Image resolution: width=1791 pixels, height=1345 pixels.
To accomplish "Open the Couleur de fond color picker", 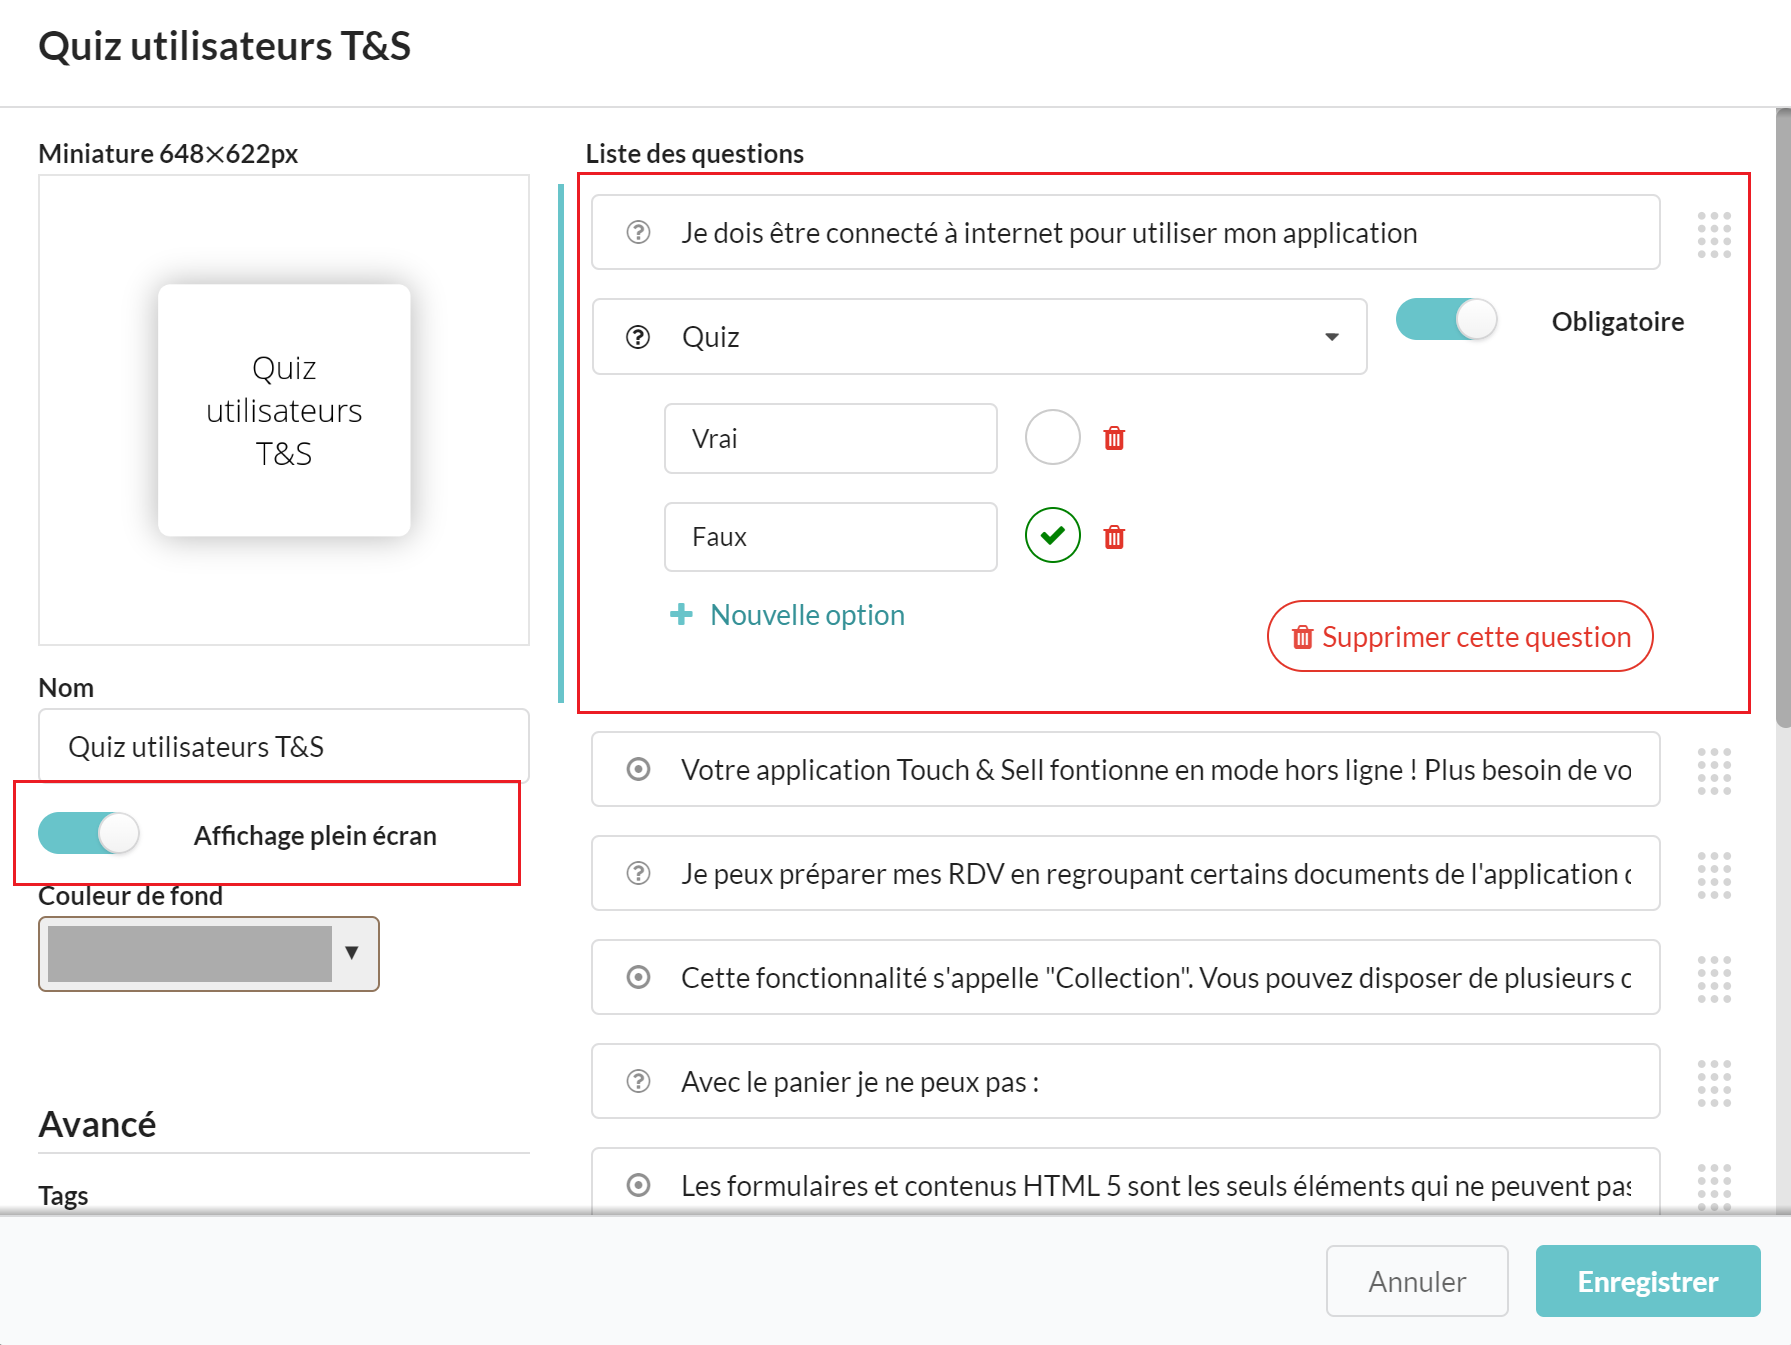I will 209,954.
